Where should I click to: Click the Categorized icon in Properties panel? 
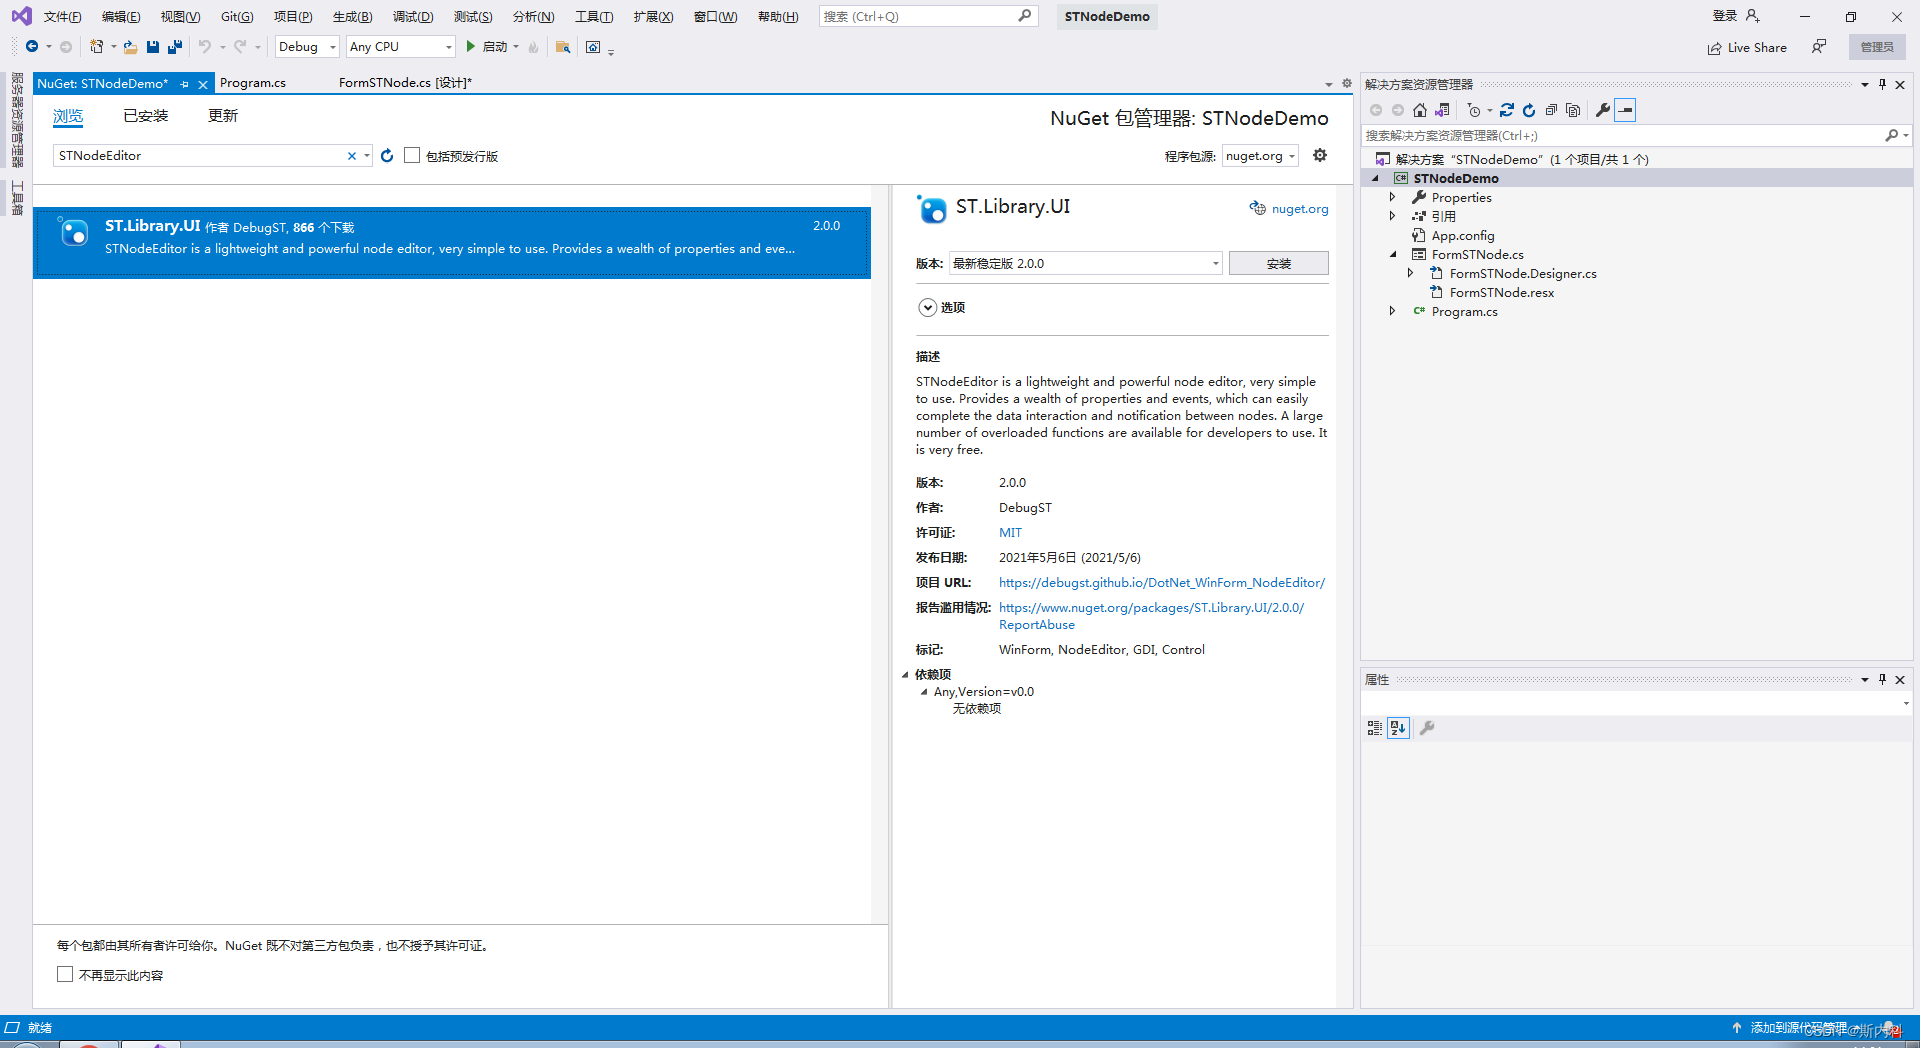(x=1375, y=728)
